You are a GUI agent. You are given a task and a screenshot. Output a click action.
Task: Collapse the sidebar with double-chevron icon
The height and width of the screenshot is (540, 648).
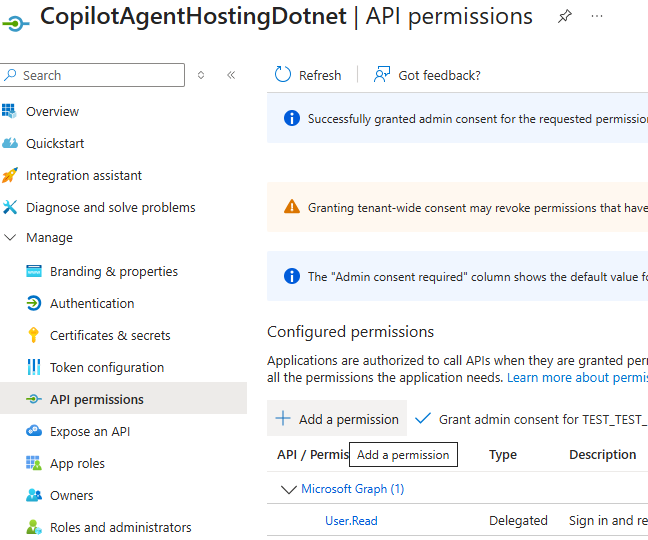pos(231,75)
